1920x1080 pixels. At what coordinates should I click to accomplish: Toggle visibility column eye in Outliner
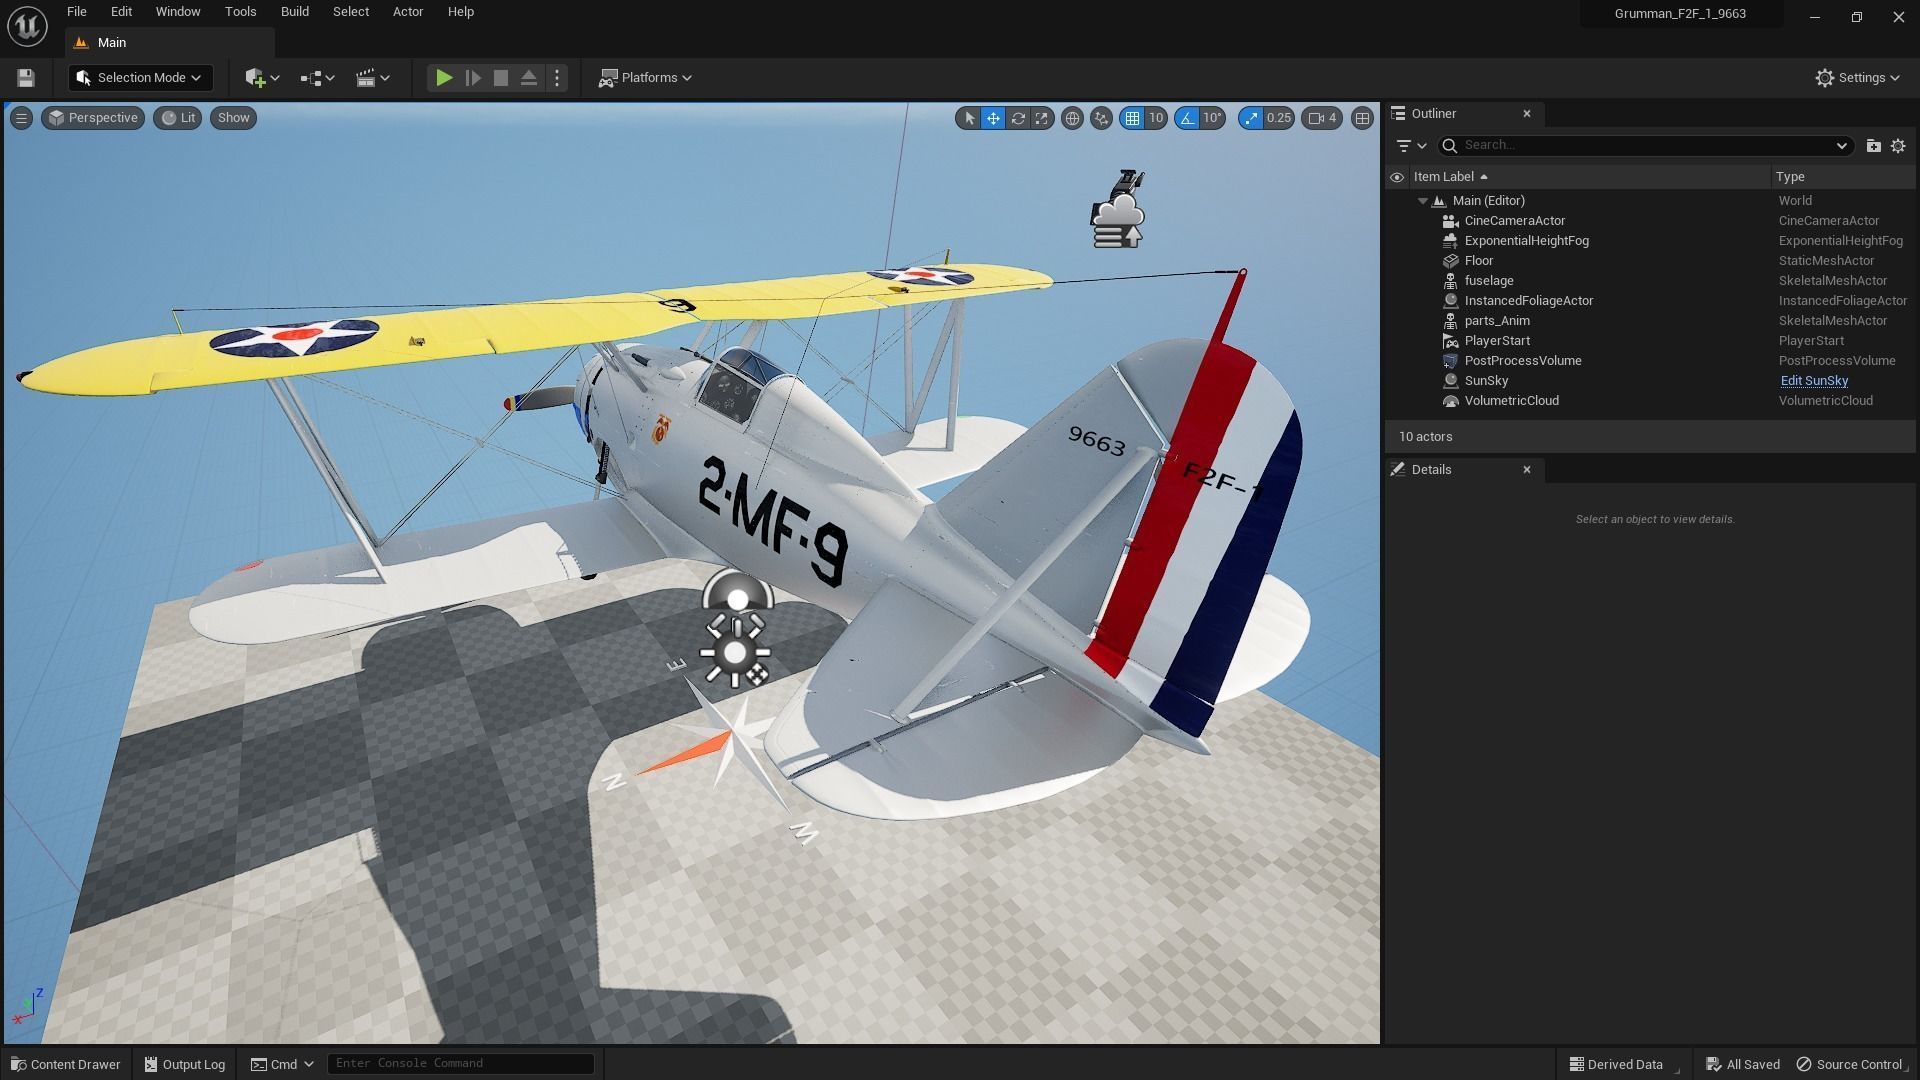1397,177
